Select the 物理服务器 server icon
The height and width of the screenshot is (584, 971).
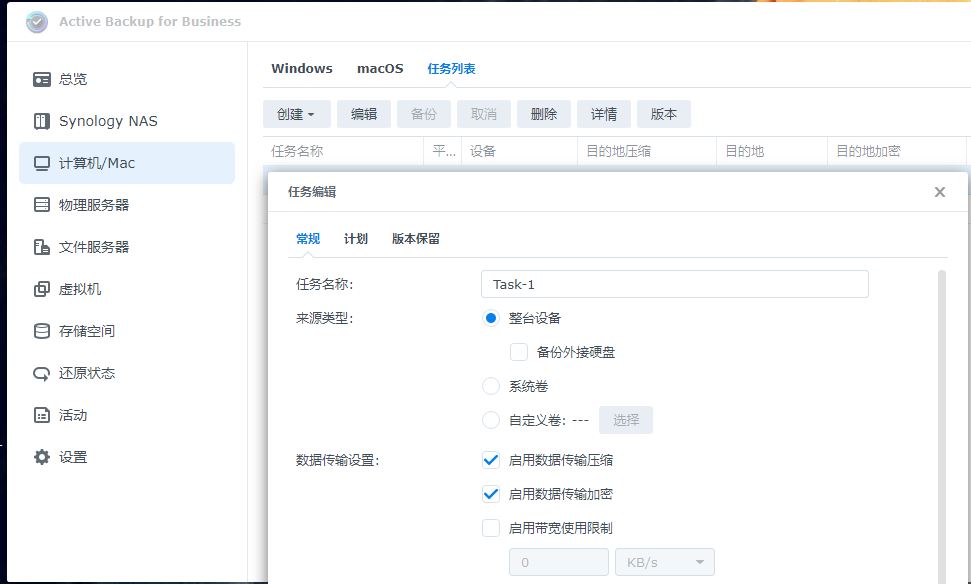tap(41, 205)
